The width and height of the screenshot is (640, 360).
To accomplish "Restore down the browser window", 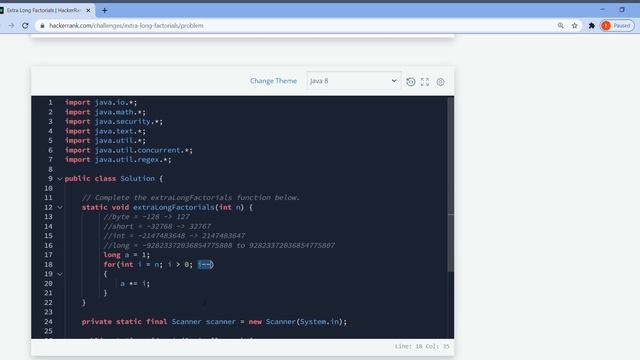I will [622, 9].
